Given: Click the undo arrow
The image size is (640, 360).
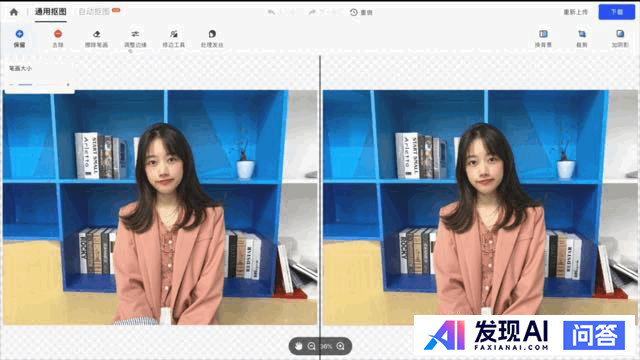Looking at the screenshot, I should pos(271,12).
